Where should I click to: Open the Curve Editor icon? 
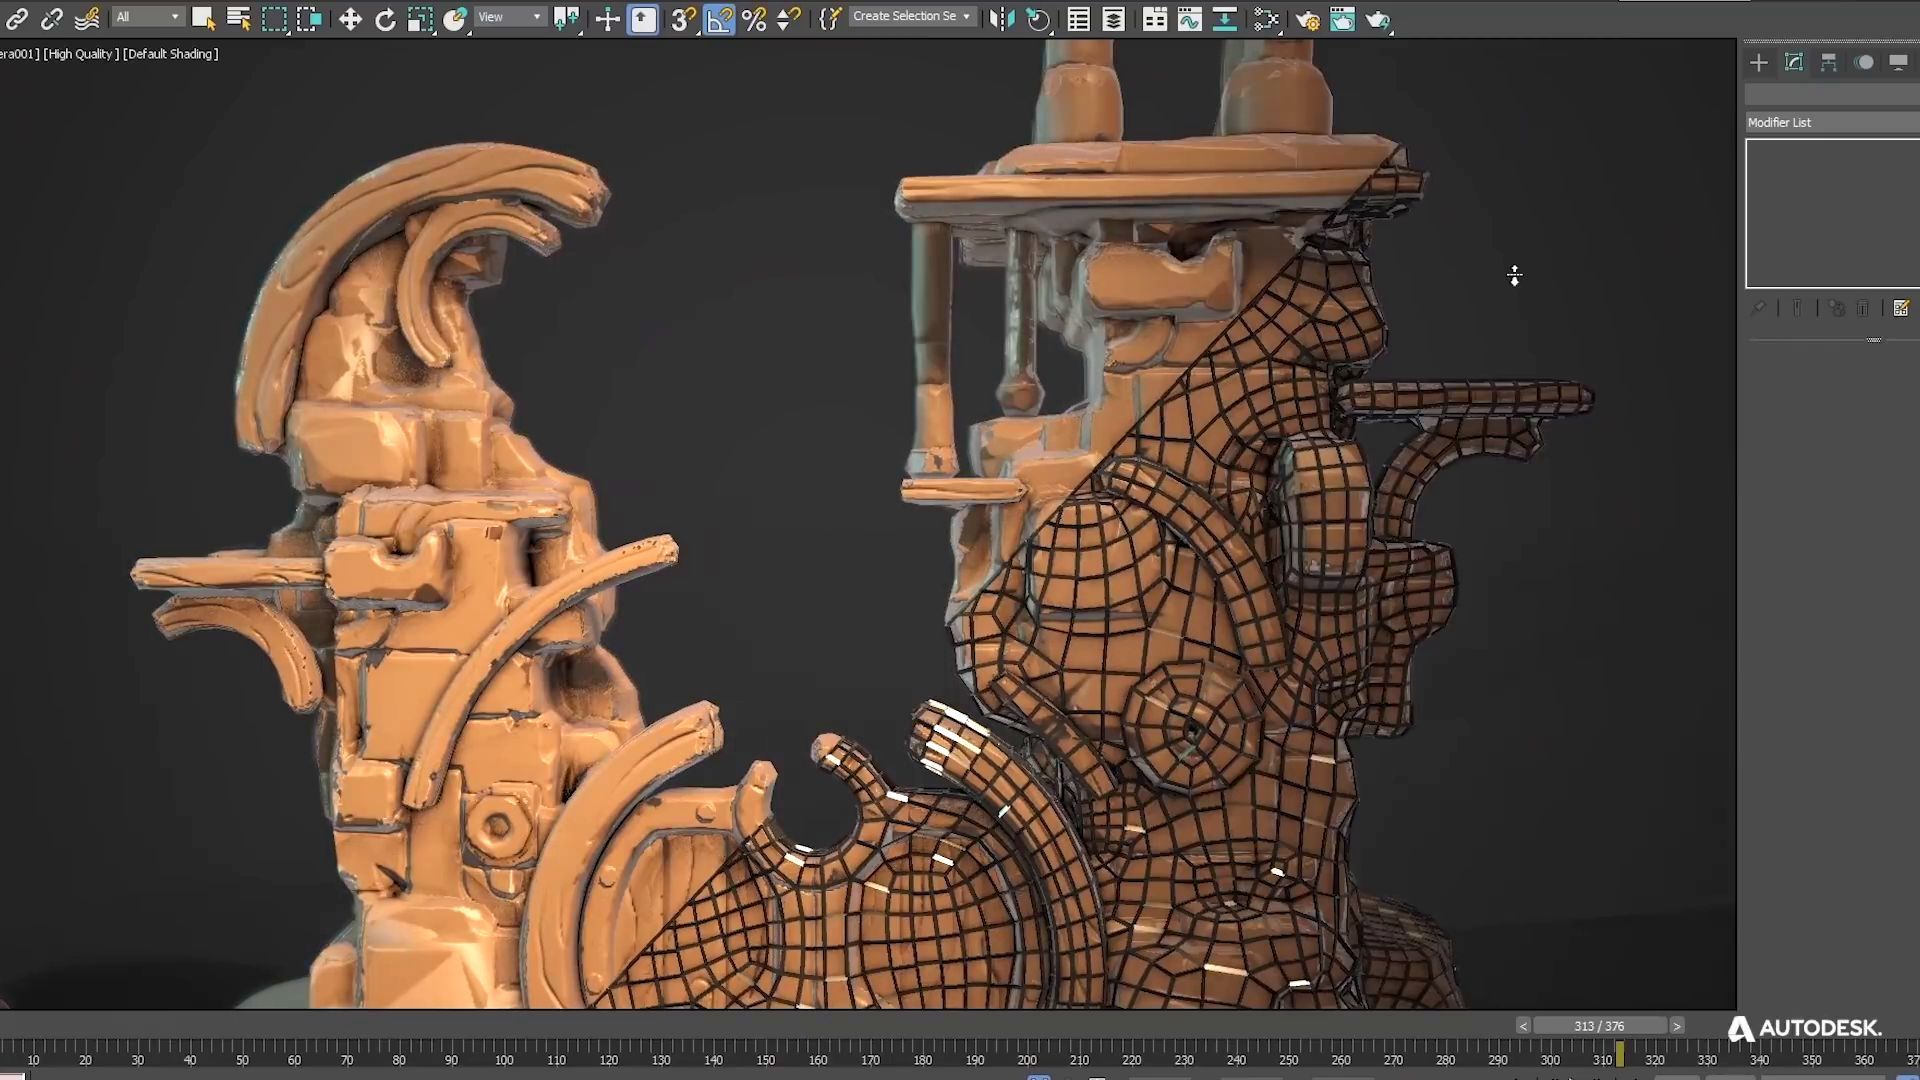click(x=1189, y=19)
